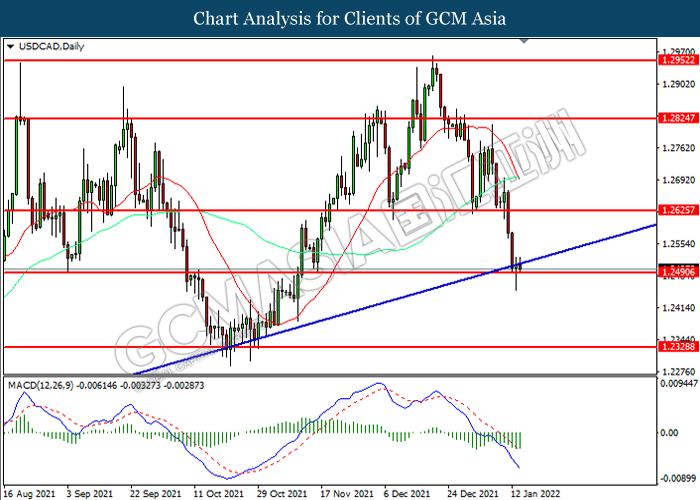Screen dimensions: 700x500
Task: Click the 1.29522 resistance price label
Action: [x=678, y=60]
